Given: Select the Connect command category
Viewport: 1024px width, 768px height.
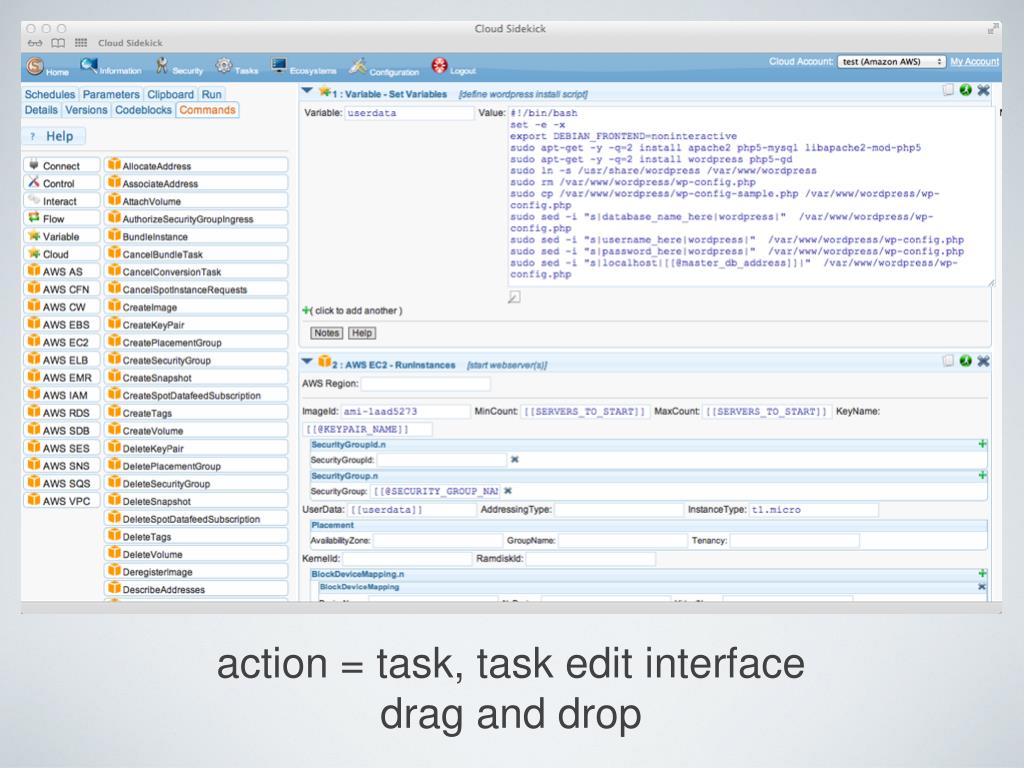Looking at the screenshot, I should [x=61, y=166].
